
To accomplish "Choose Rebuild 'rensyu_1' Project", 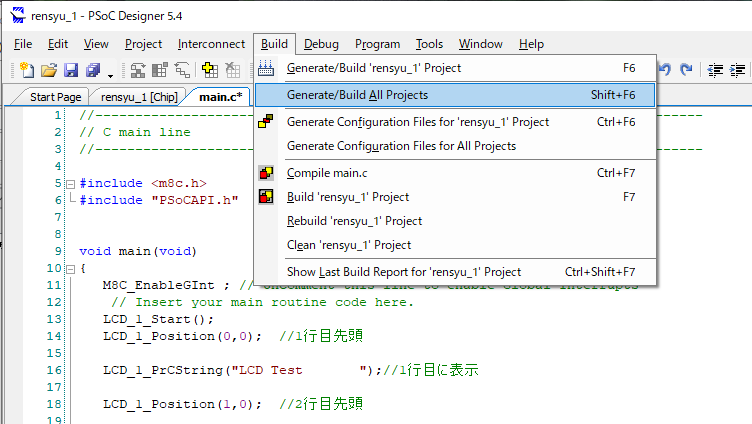I will [455, 221].
